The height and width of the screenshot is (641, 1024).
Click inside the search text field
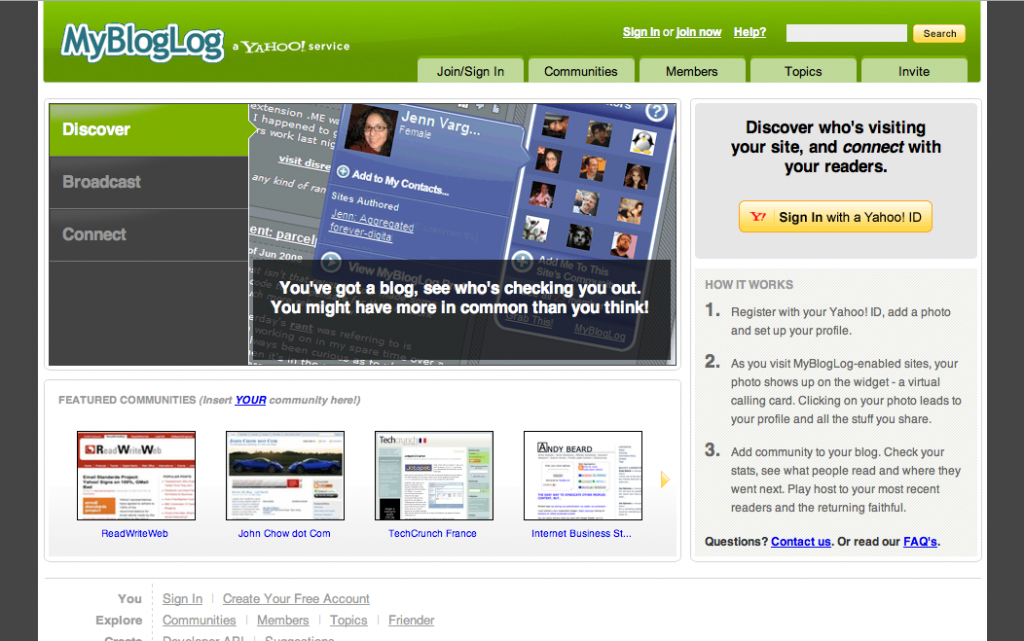click(x=846, y=33)
